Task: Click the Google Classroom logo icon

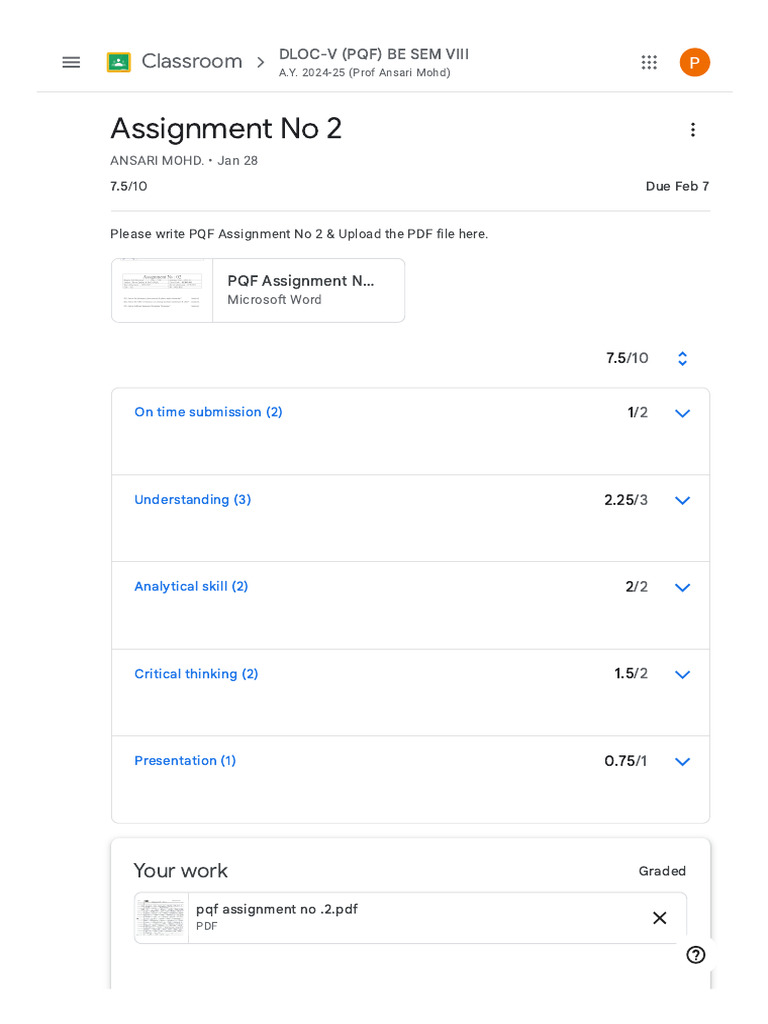Action: pyautogui.click(x=119, y=62)
